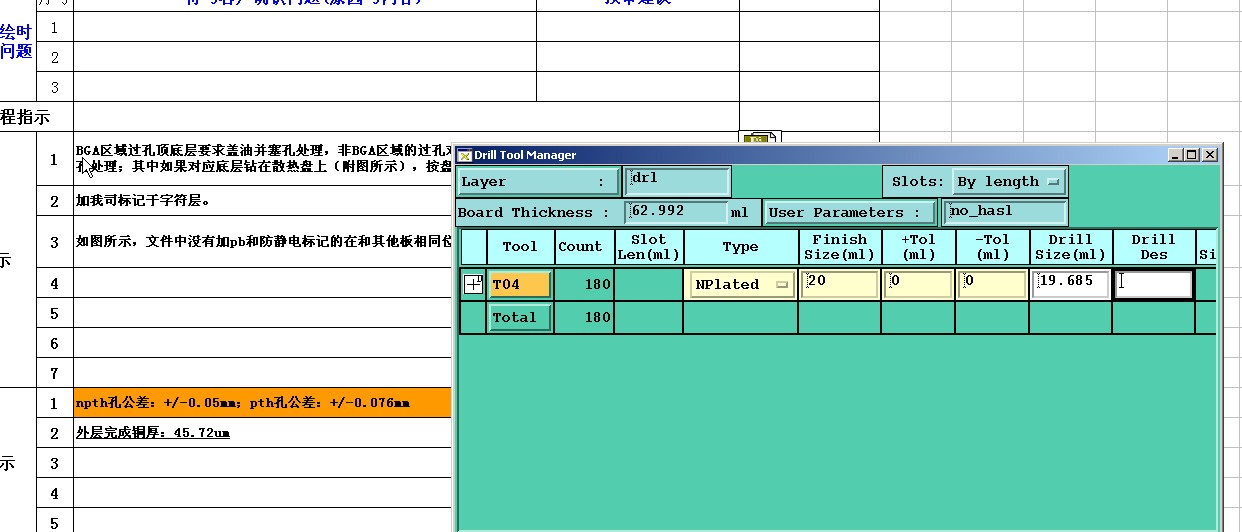The height and width of the screenshot is (532, 1242).
Task: Click the User Parameters button
Action: (850, 212)
